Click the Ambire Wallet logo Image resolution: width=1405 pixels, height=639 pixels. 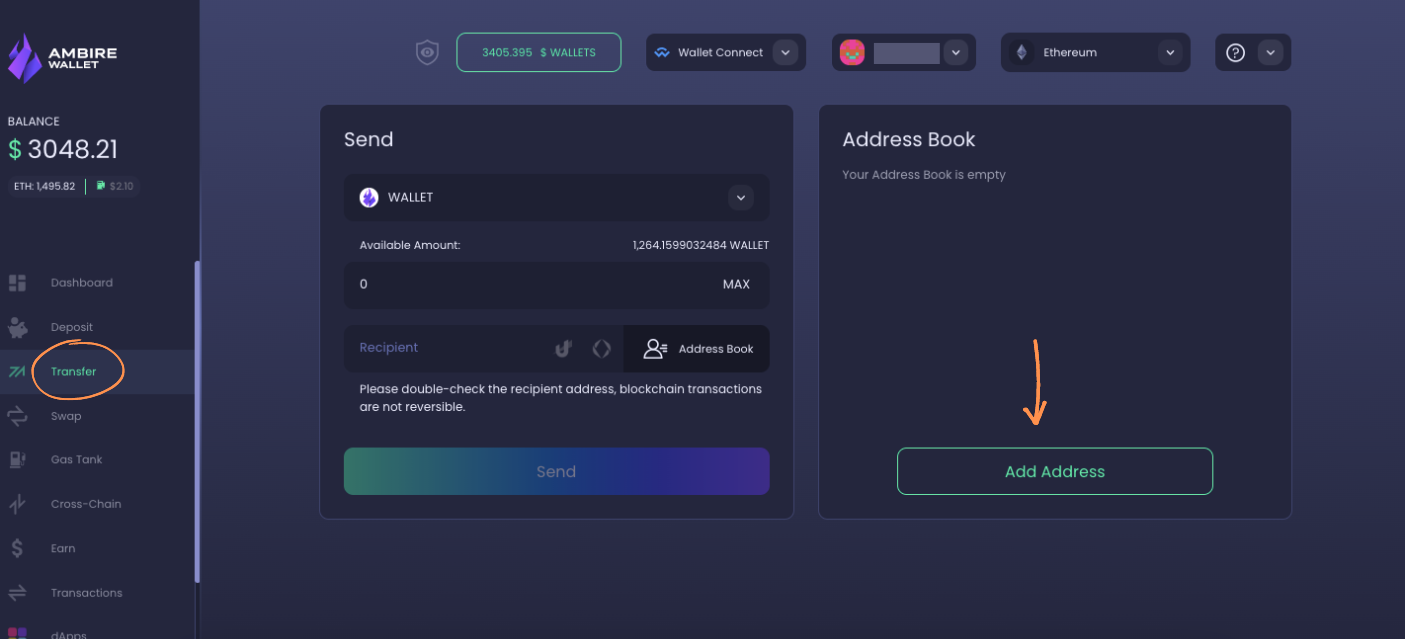click(x=62, y=58)
